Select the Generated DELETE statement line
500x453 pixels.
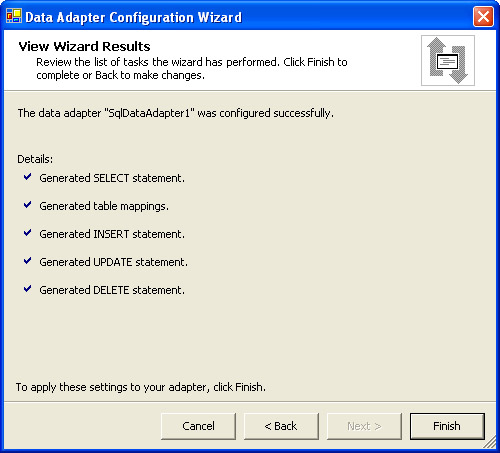pos(112,290)
